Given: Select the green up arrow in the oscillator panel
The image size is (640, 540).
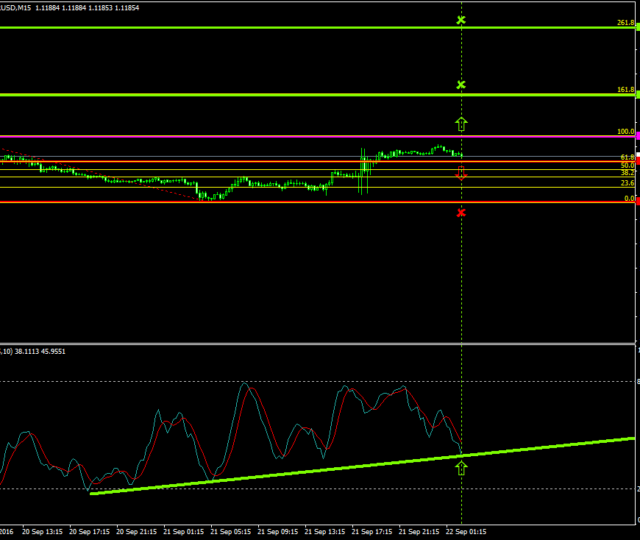Looking at the screenshot, I should point(461,467).
